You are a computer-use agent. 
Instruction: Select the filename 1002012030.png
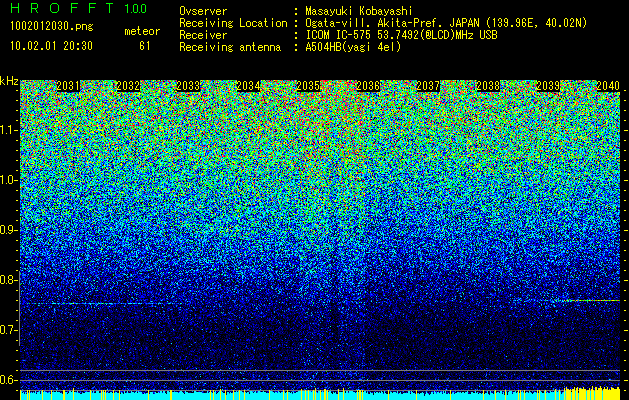52,27
